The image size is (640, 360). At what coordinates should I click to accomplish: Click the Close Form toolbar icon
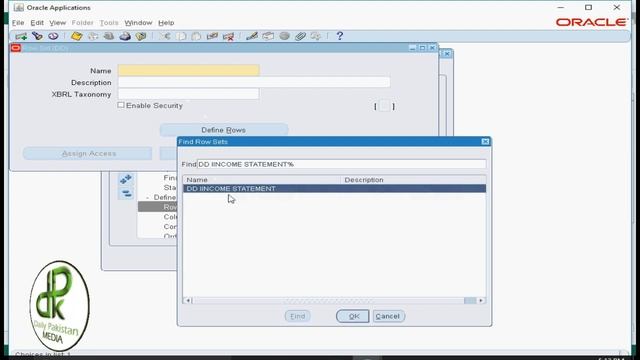click(x=141, y=36)
